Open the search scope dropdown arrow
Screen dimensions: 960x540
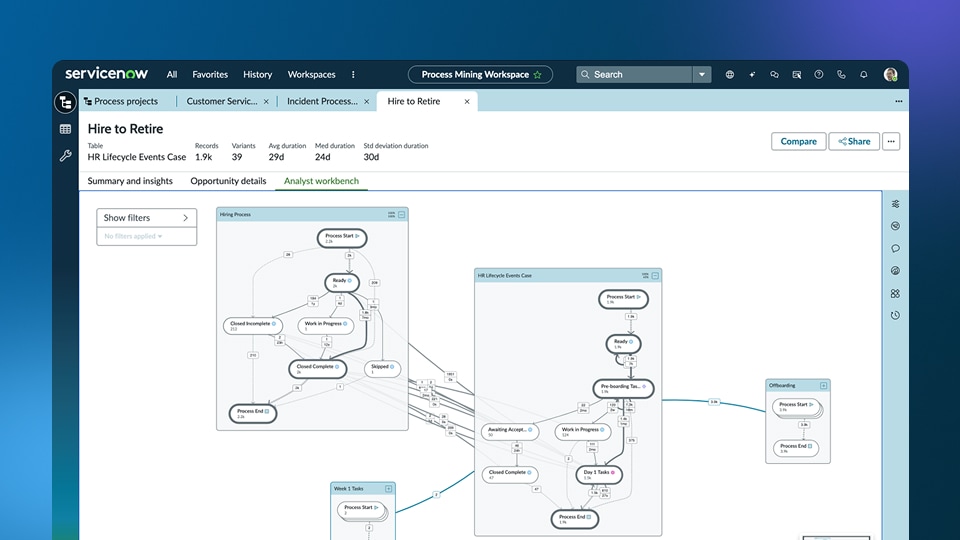coord(702,75)
